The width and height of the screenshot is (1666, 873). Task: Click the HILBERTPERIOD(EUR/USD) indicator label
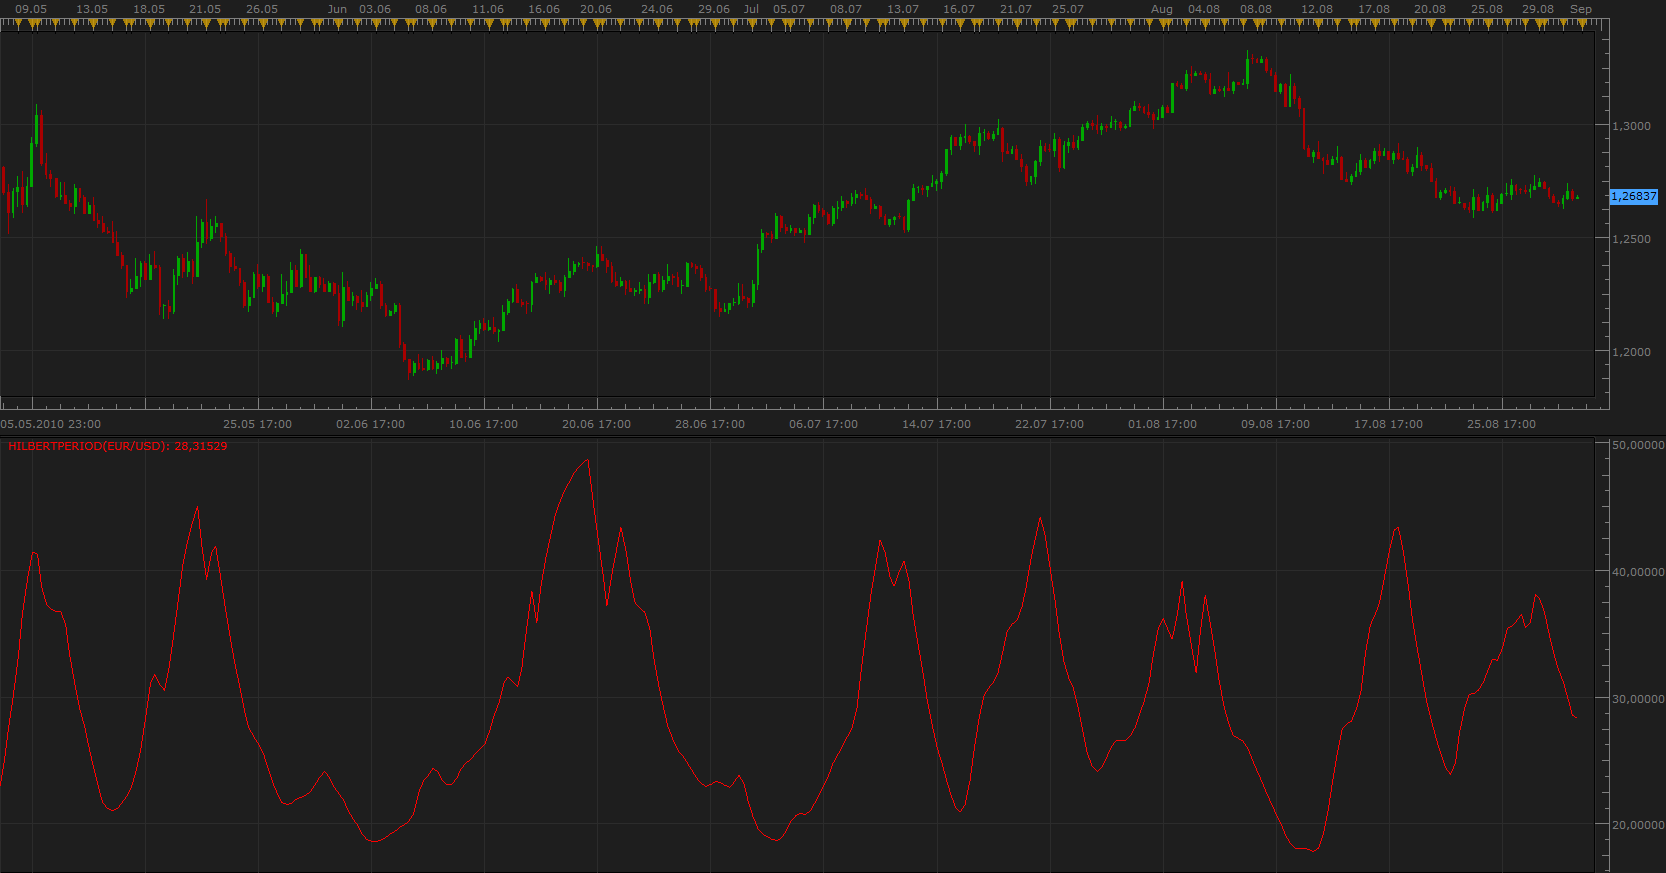pos(118,446)
